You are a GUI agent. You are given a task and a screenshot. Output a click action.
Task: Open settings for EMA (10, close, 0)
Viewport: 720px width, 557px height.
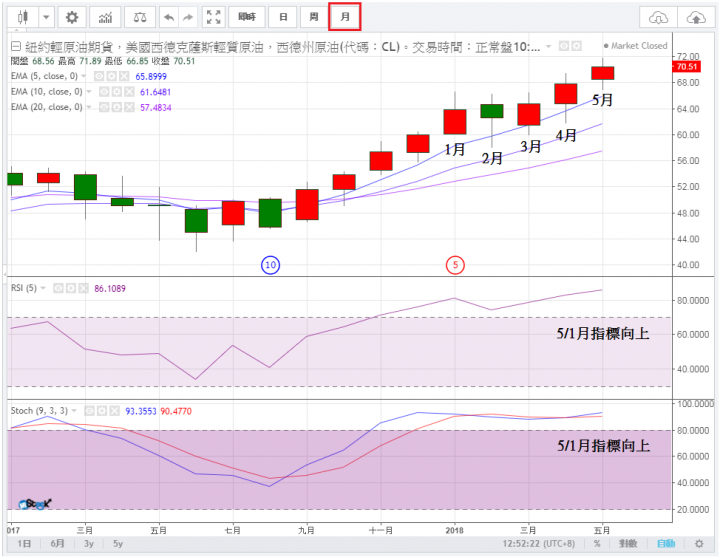click(117, 92)
